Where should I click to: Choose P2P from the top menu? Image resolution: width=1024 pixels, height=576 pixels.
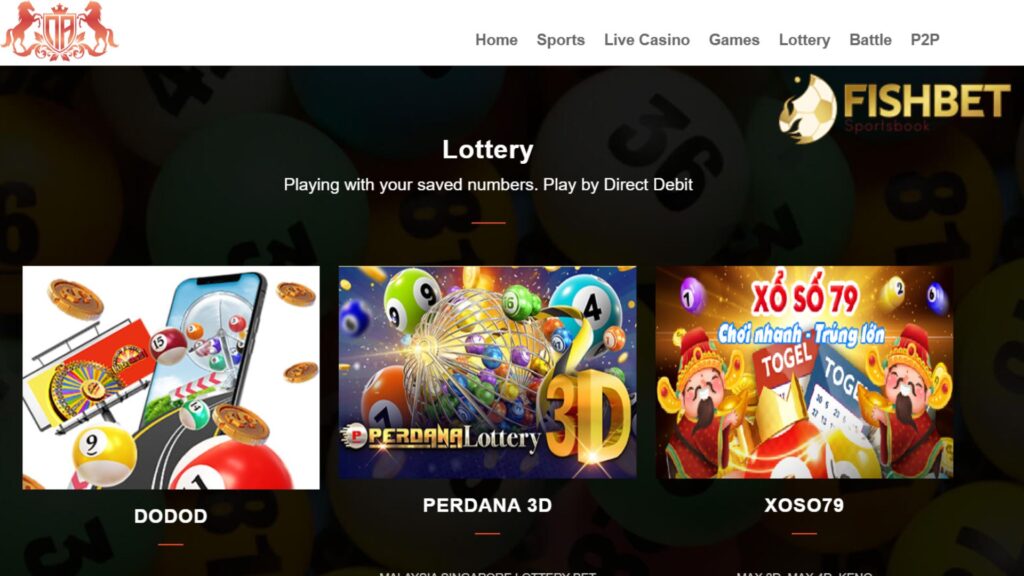click(925, 40)
